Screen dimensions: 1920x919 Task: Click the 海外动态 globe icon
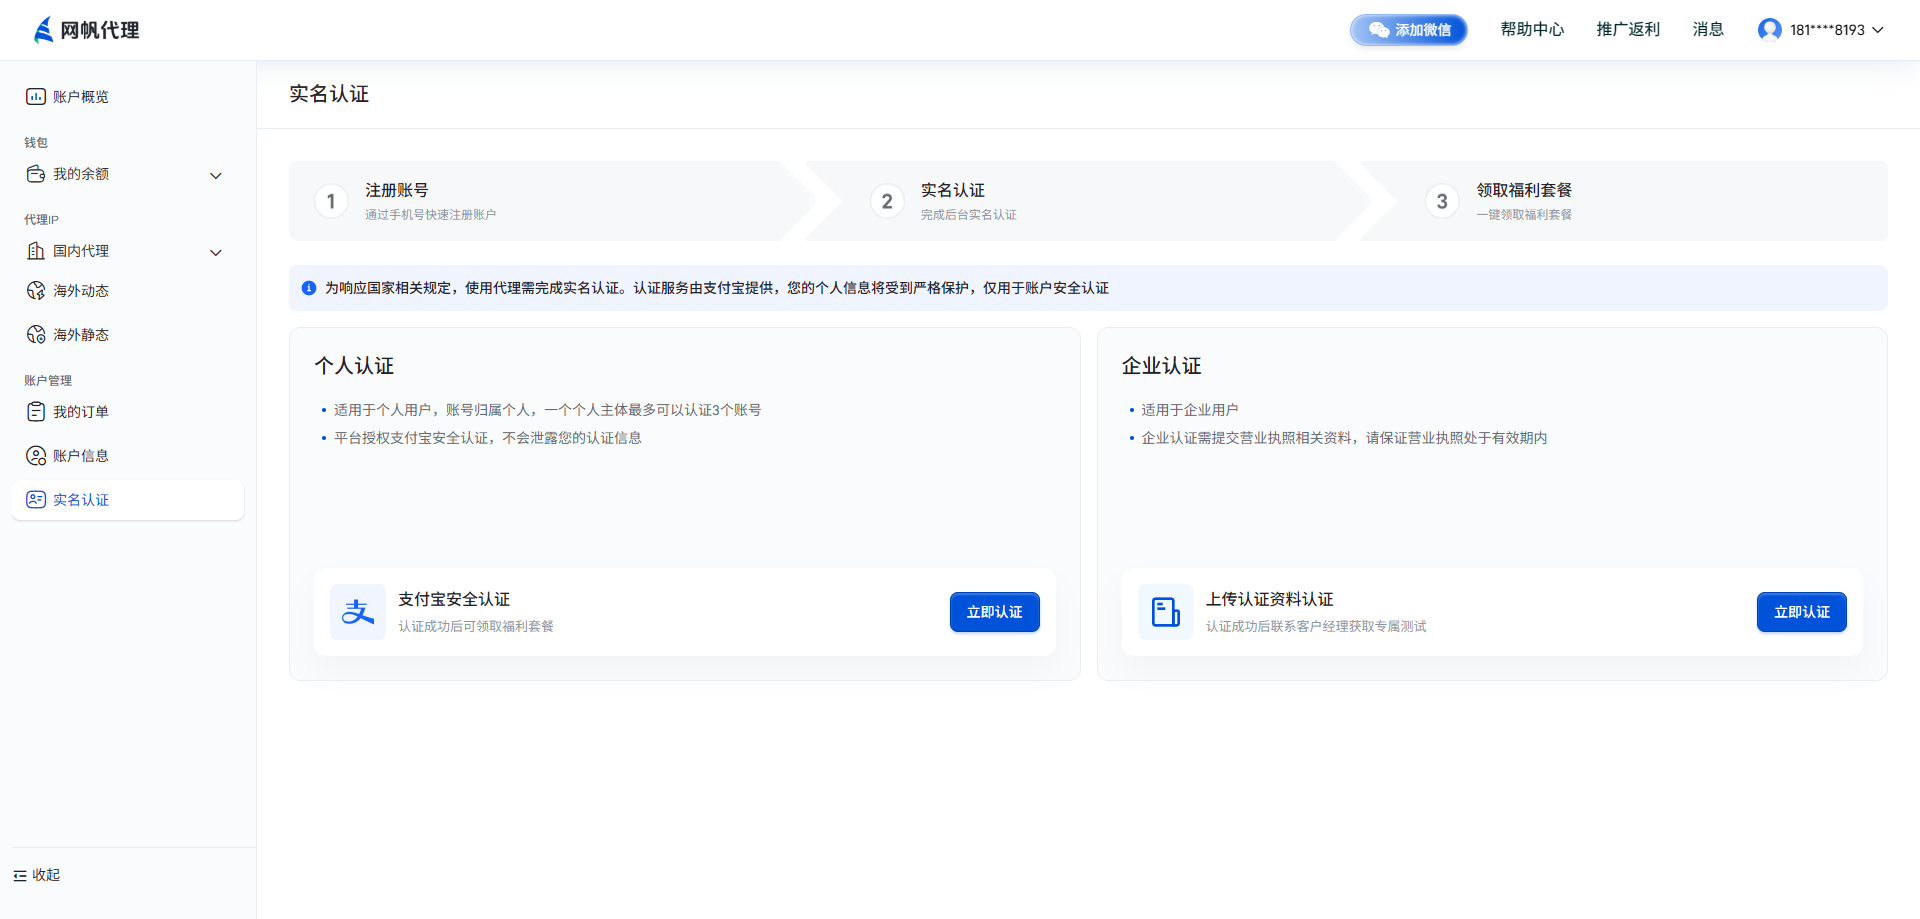pos(36,291)
